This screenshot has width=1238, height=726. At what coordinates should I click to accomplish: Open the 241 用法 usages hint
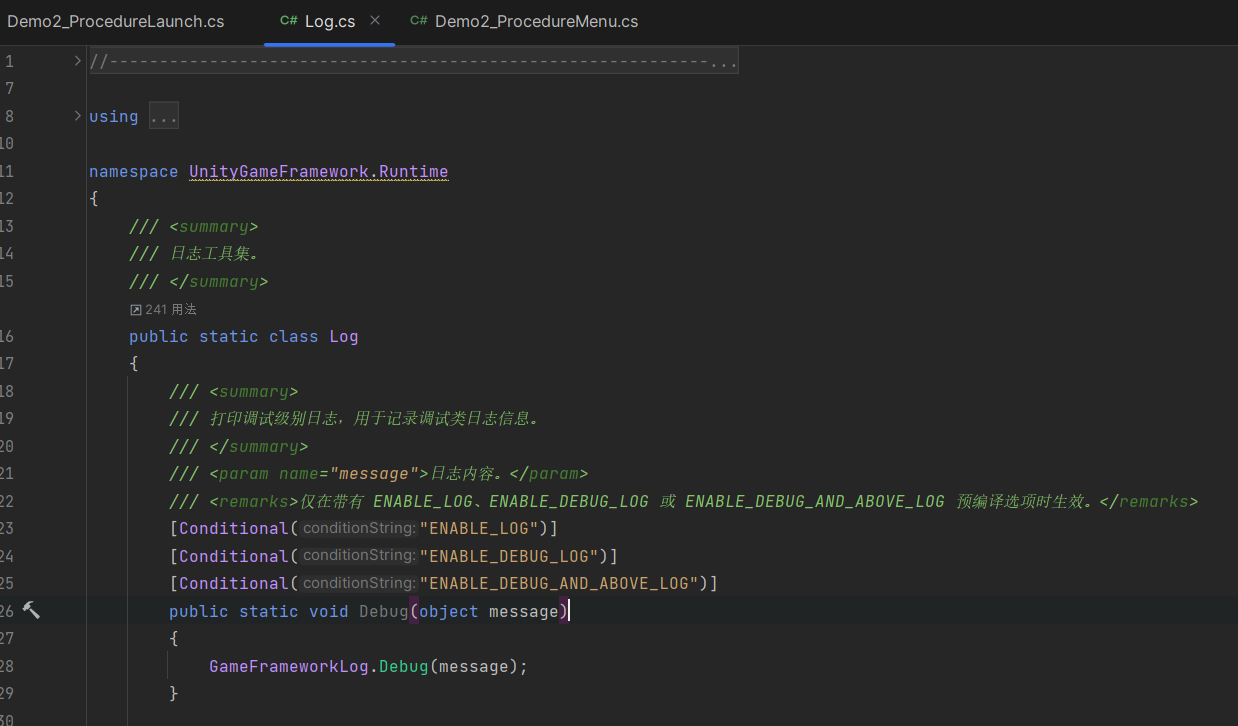click(171, 309)
